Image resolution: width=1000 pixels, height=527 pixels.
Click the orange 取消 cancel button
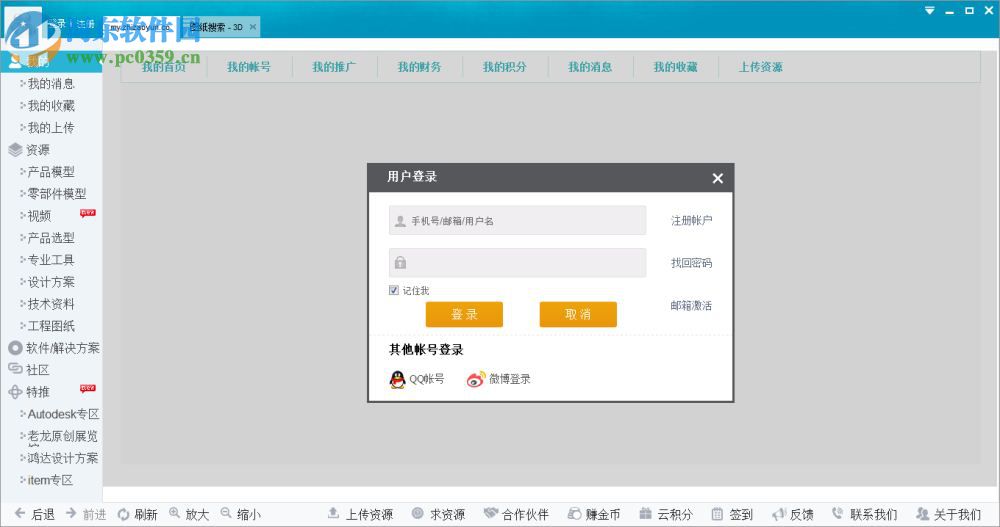578,315
